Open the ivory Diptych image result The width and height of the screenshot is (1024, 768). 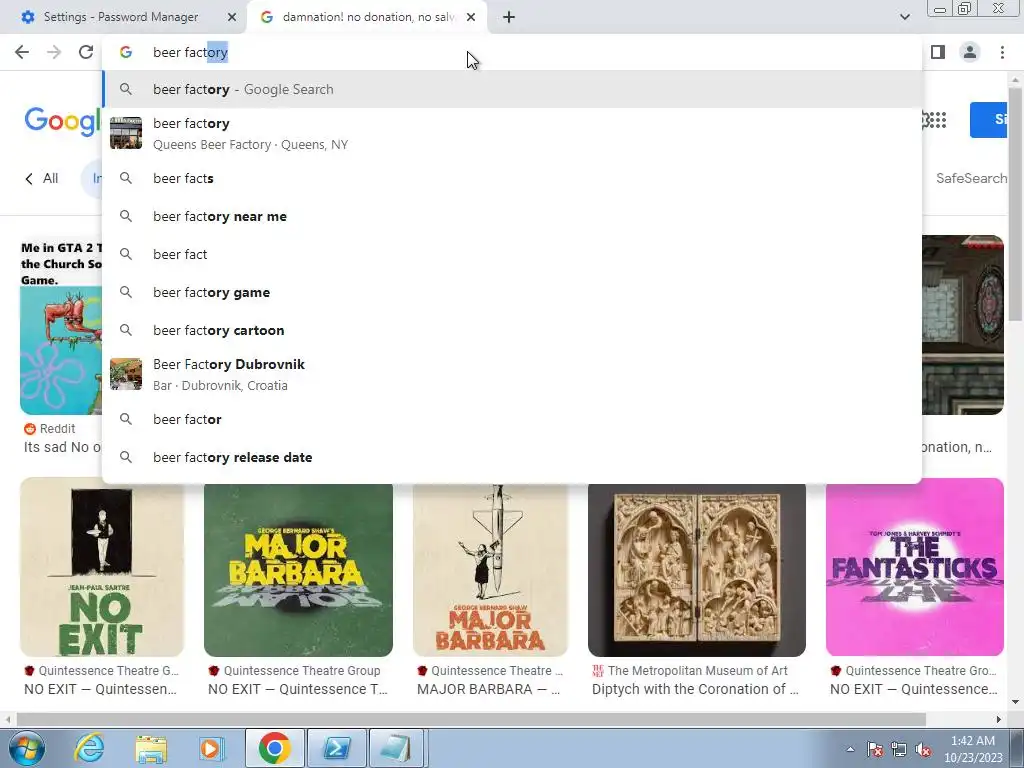[697, 570]
